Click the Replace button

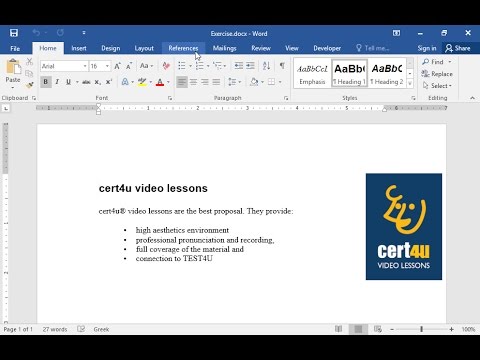coord(437,74)
